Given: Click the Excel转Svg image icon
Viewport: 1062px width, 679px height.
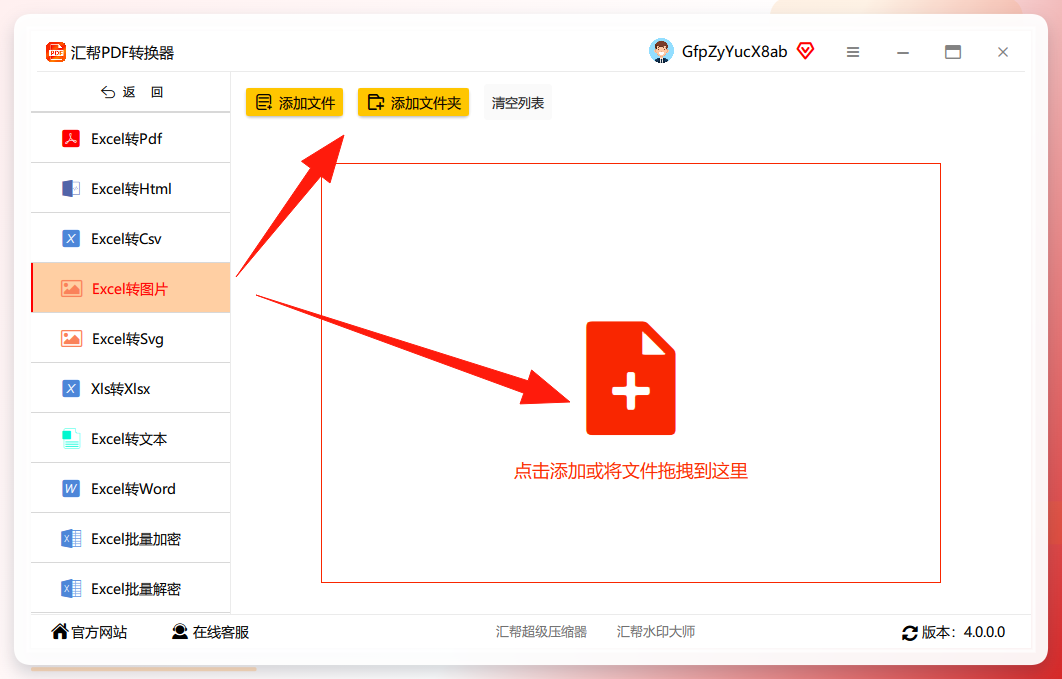Looking at the screenshot, I should click(71, 338).
